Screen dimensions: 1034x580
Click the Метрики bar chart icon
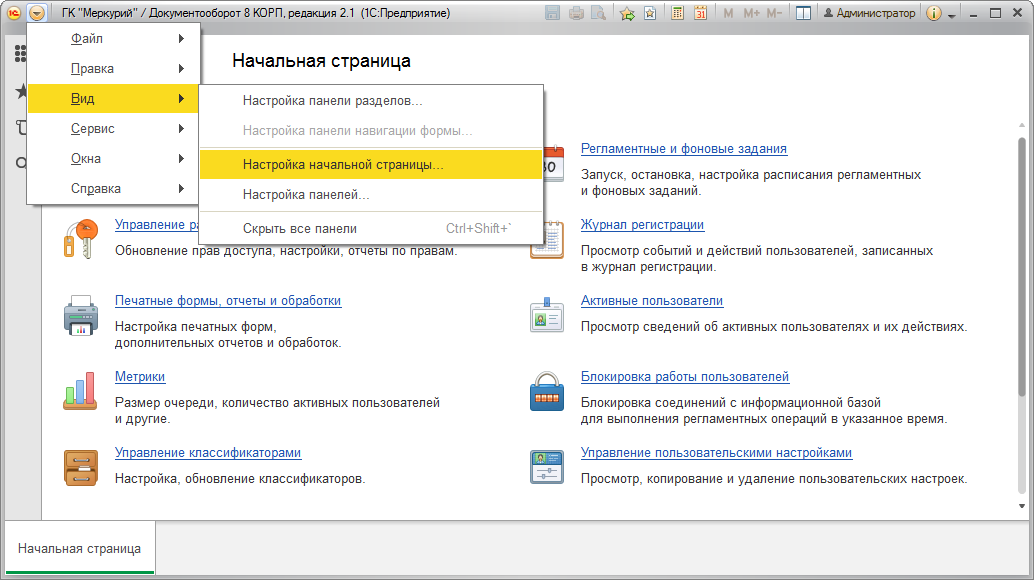(x=80, y=390)
